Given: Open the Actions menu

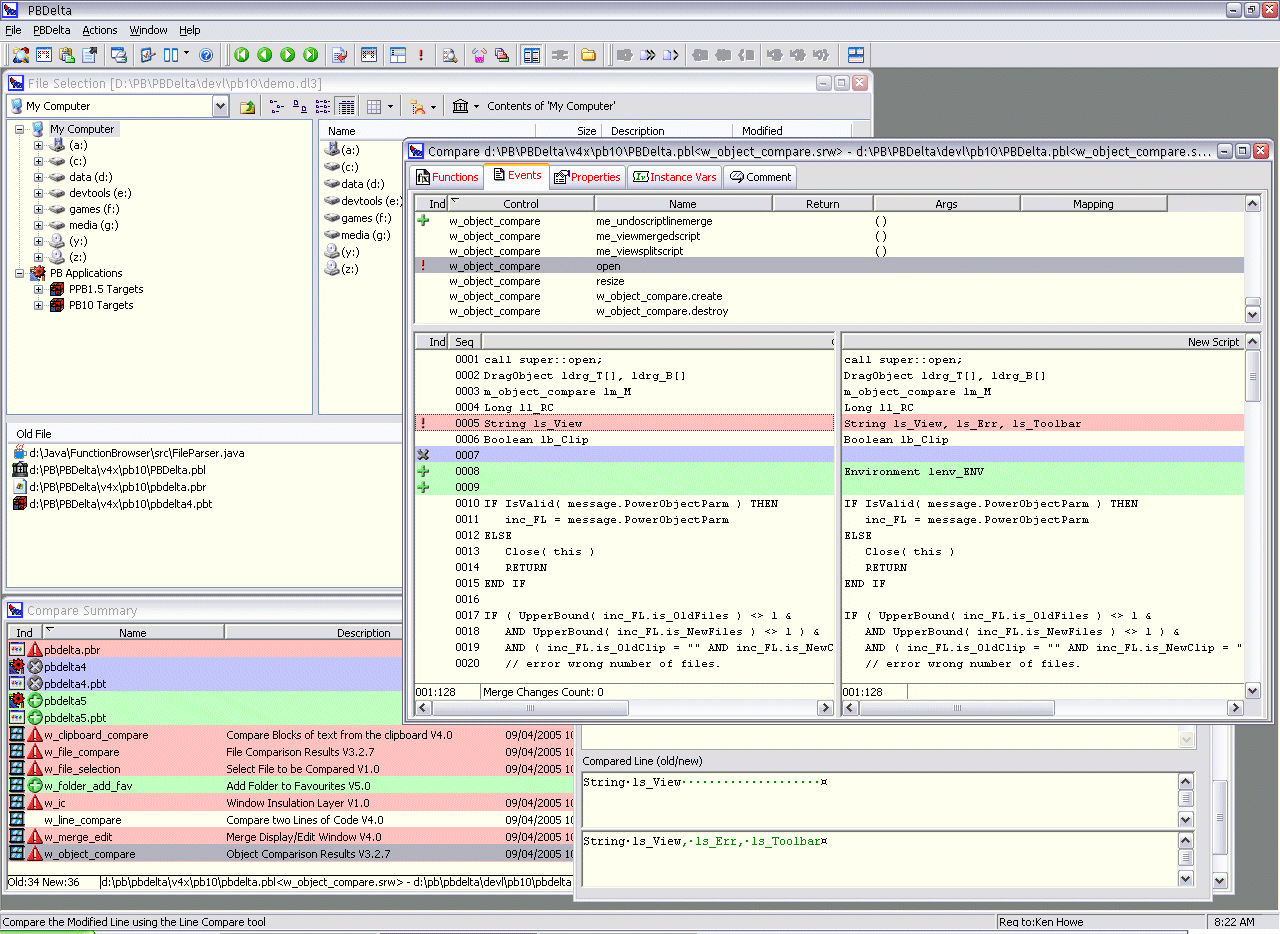Looking at the screenshot, I should coord(99,30).
